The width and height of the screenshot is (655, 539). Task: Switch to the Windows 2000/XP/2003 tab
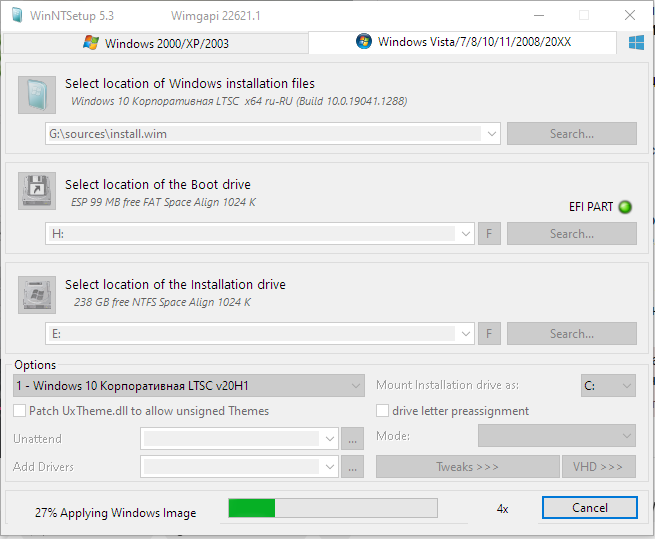[x=156, y=43]
